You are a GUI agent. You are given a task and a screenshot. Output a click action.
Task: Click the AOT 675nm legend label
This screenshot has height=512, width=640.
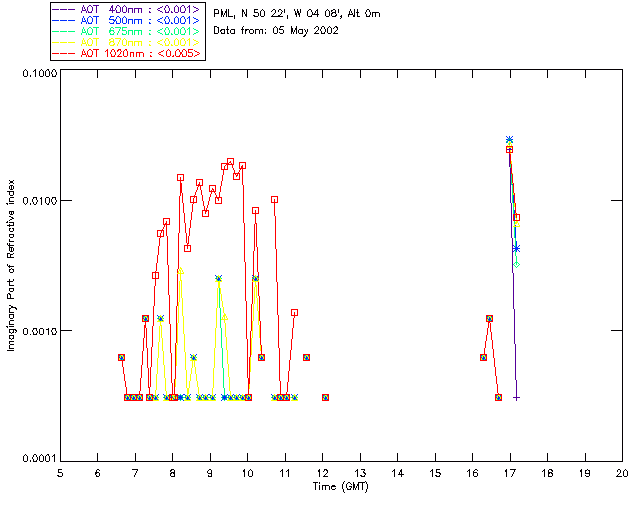(140, 31)
